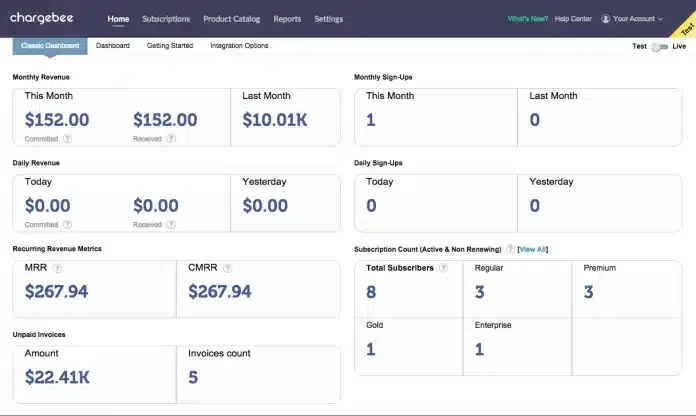Click the unpaid amount $22.41K
The image size is (696, 416).
pos(57,377)
